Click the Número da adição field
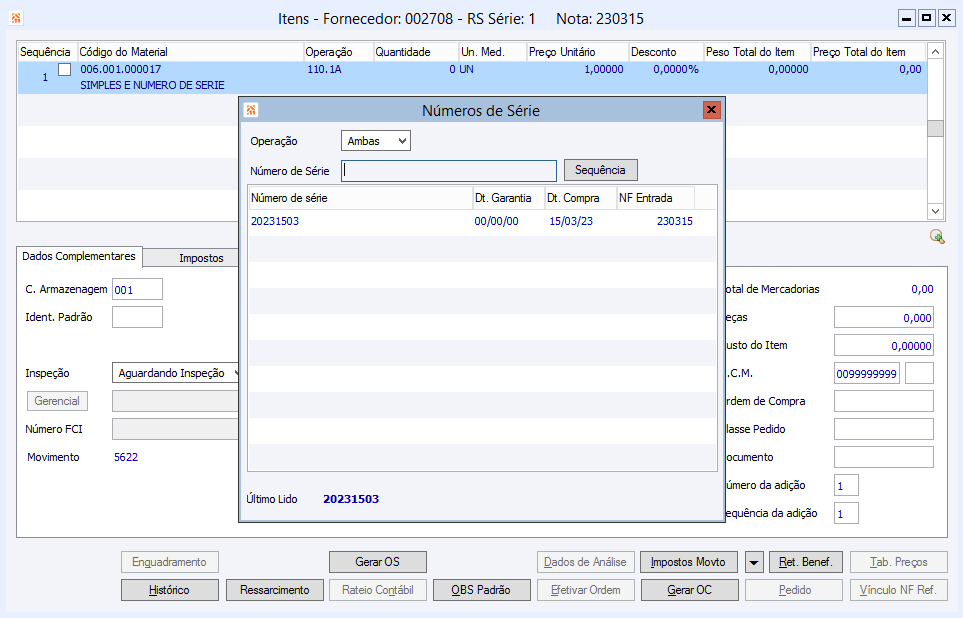The width and height of the screenshot is (963, 618). (846, 485)
